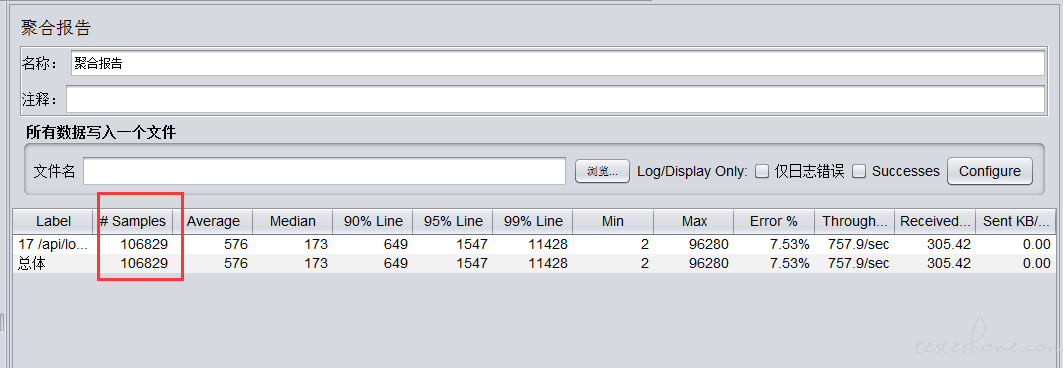The image size is (1063, 368).
Task: Click the 99% Line column header
Action: [533, 221]
